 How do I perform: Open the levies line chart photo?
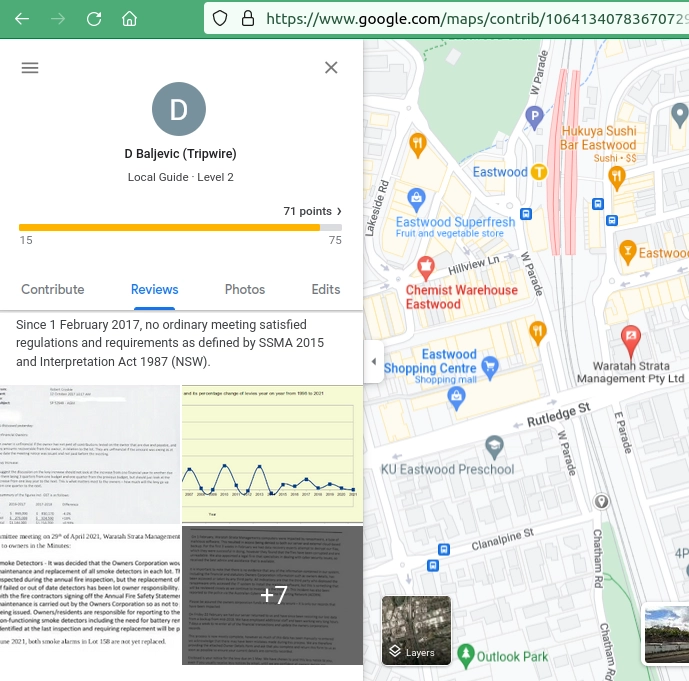coord(272,454)
